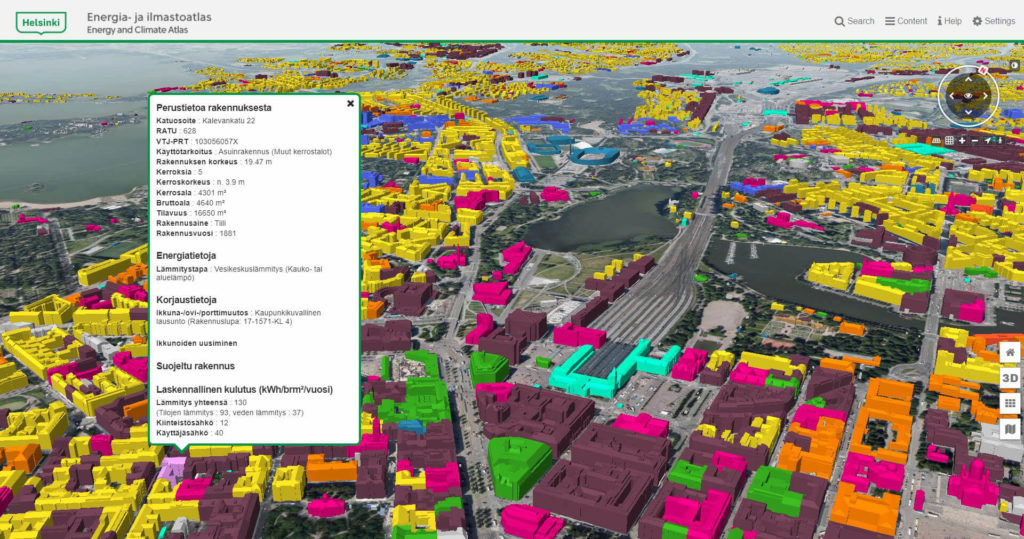Image resolution: width=1024 pixels, height=539 pixels.
Task: Click the overview map toggle above compass
Action: pyautogui.click(x=1014, y=65)
